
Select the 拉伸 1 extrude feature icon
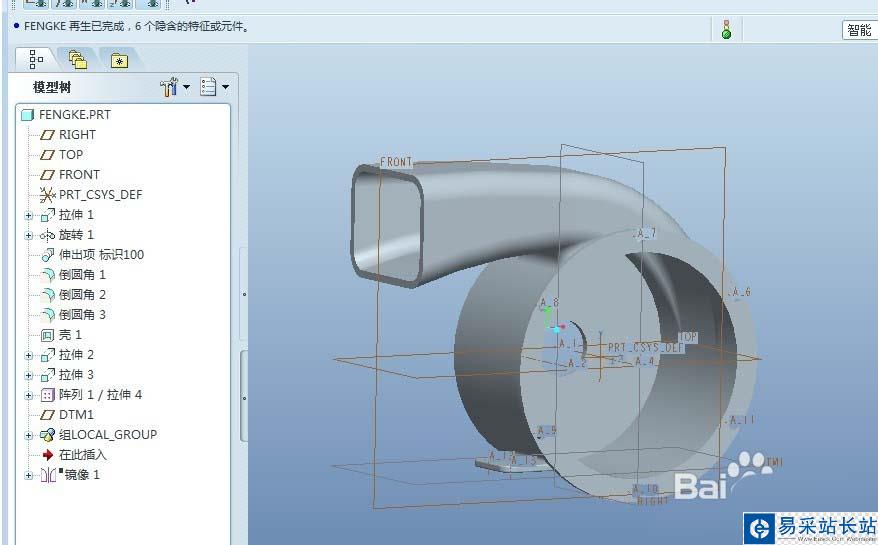point(48,215)
